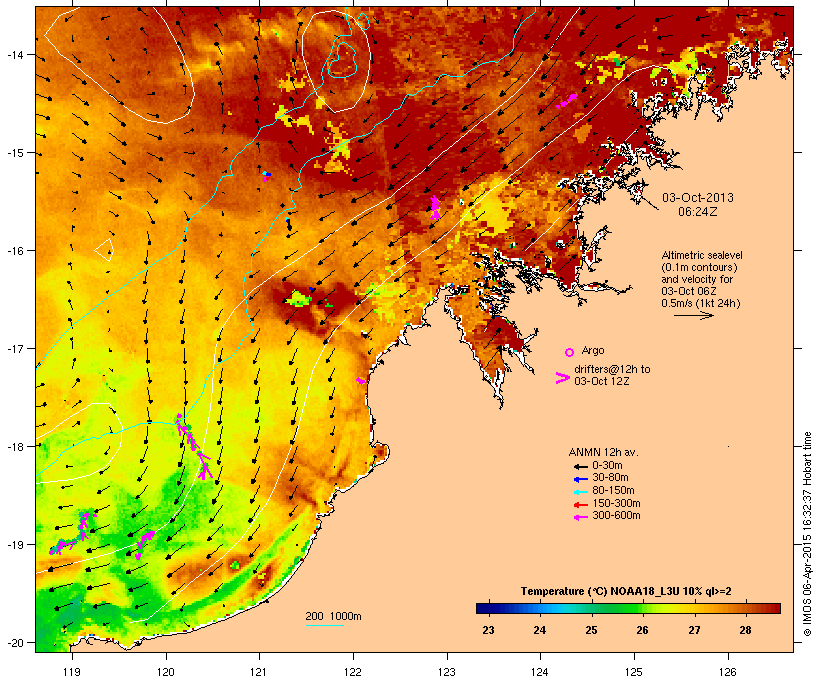
Task: Click the latitude axis label -20
Action: [x=14, y=643]
